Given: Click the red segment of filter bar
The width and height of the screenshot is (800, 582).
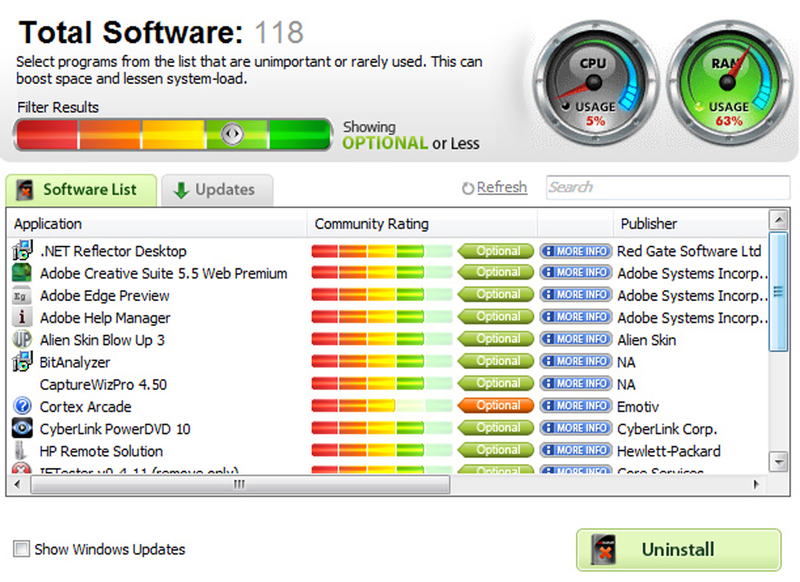Looking at the screenshot, I should 47,134.
